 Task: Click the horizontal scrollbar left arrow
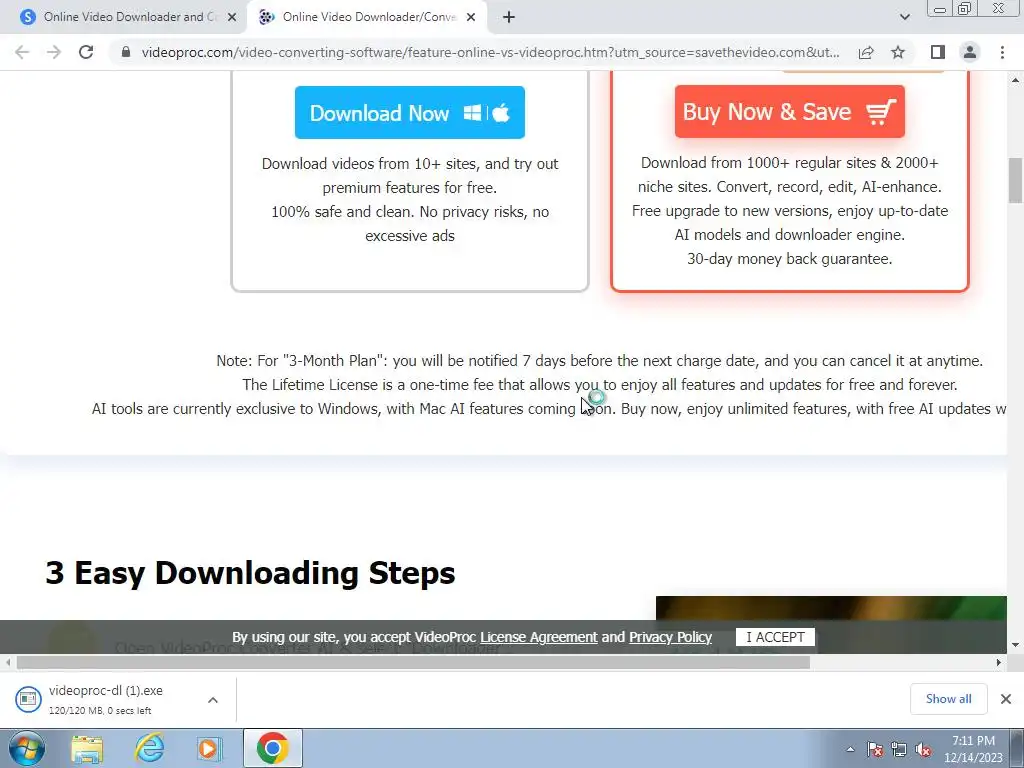pyautogui.click(x=7, y=663)
